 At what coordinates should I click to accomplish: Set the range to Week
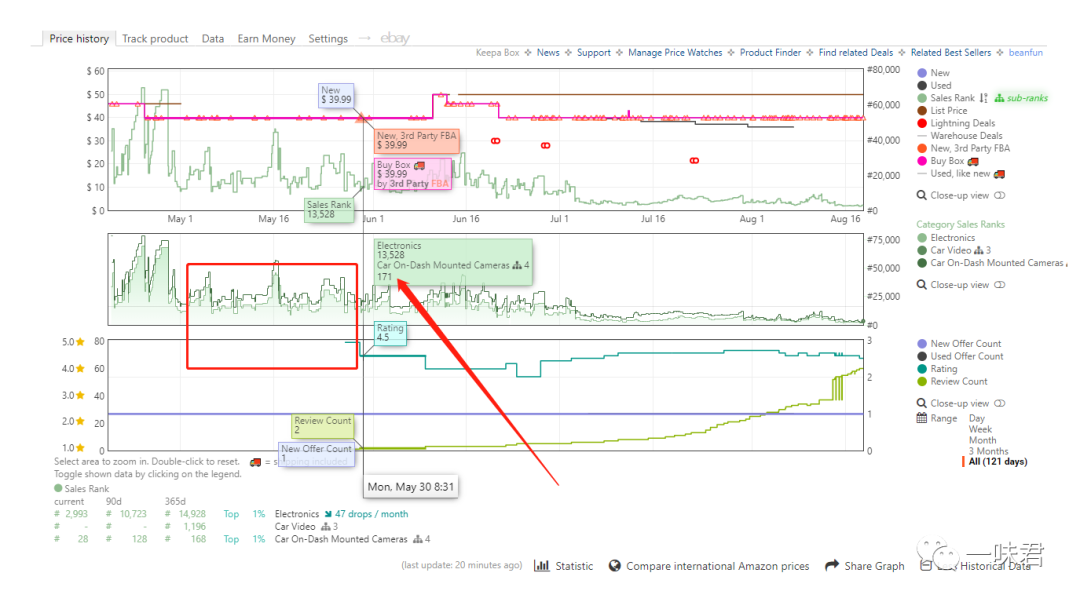(x=980, y=429)
